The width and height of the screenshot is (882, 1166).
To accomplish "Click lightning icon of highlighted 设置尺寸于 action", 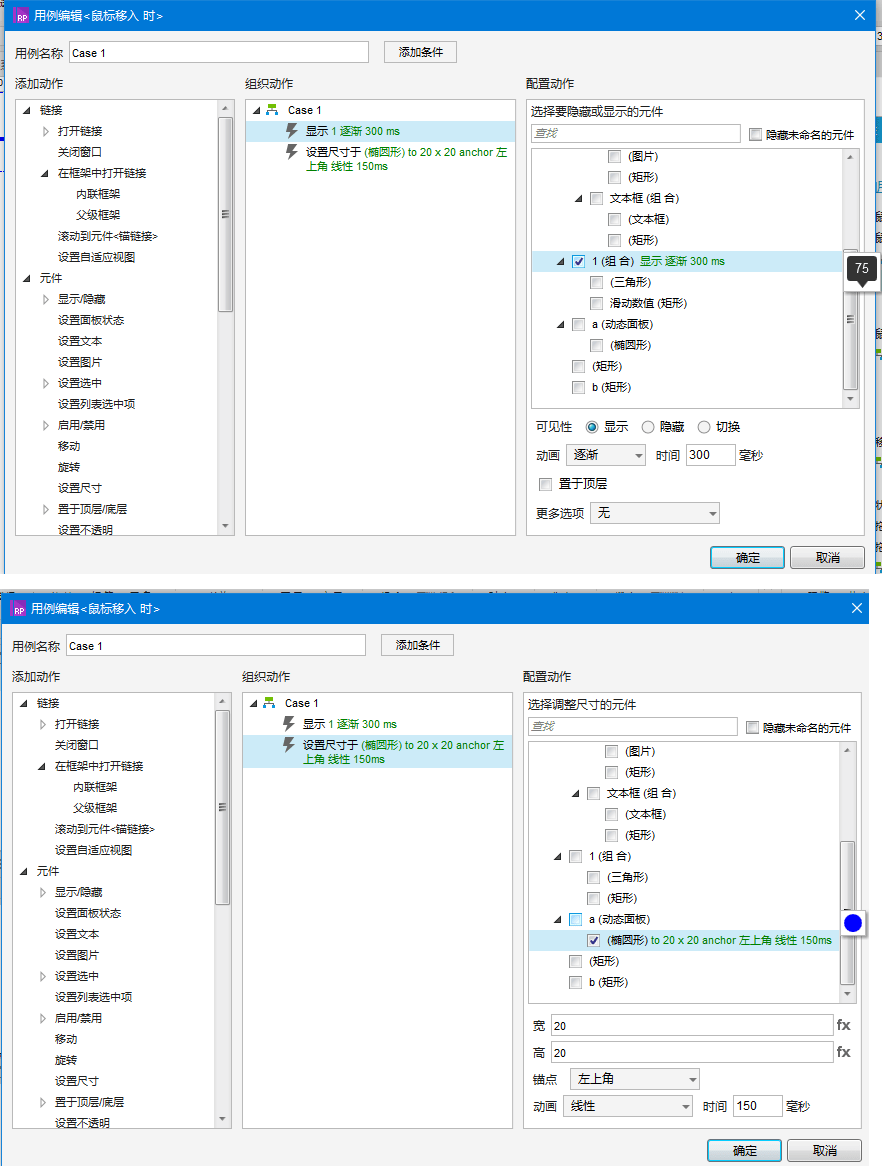I will click(x=289, y=745).
